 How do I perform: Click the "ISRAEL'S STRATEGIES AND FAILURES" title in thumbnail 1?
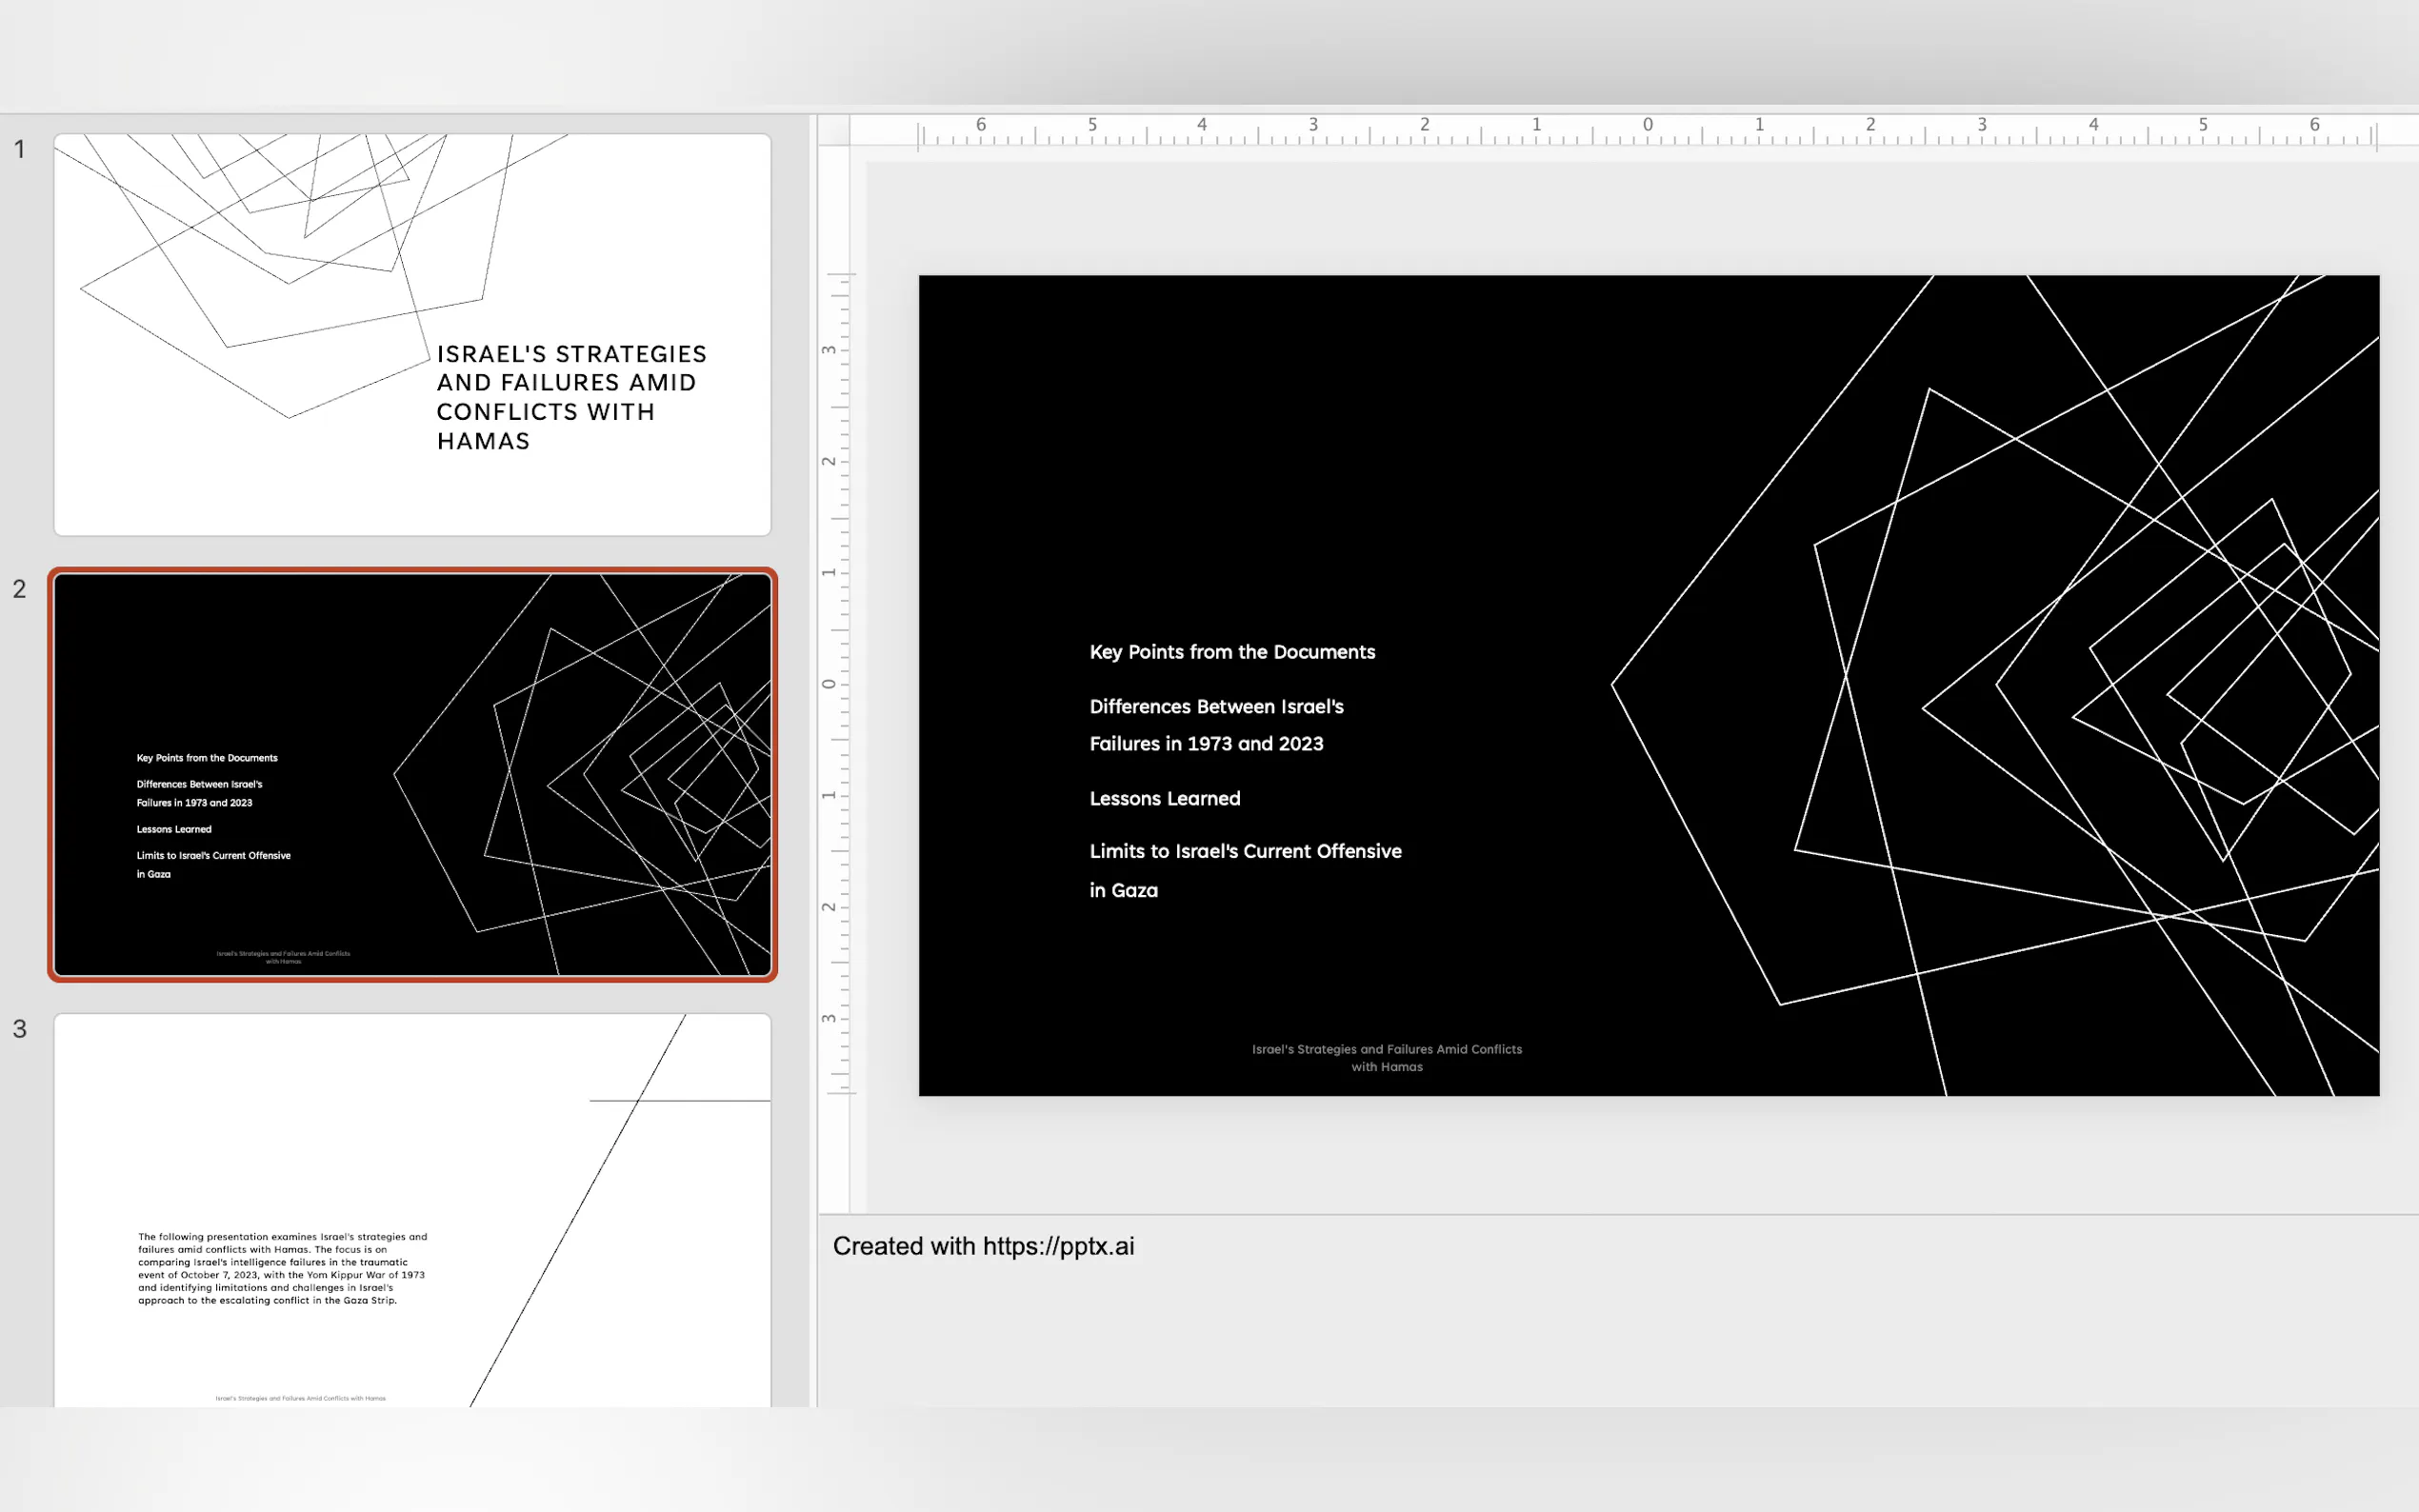click(x=571, y=397)
